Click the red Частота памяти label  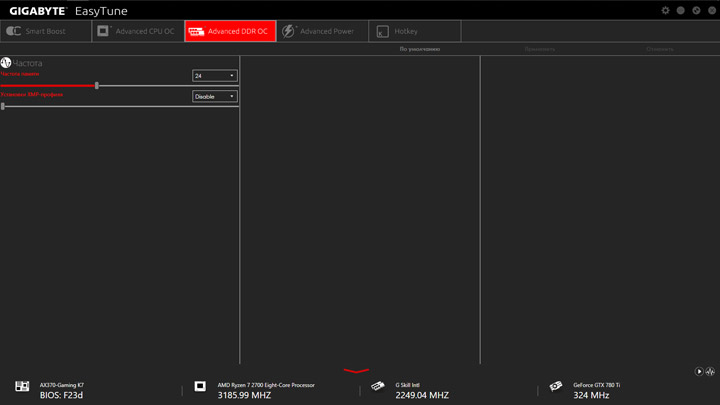point(20,74)
